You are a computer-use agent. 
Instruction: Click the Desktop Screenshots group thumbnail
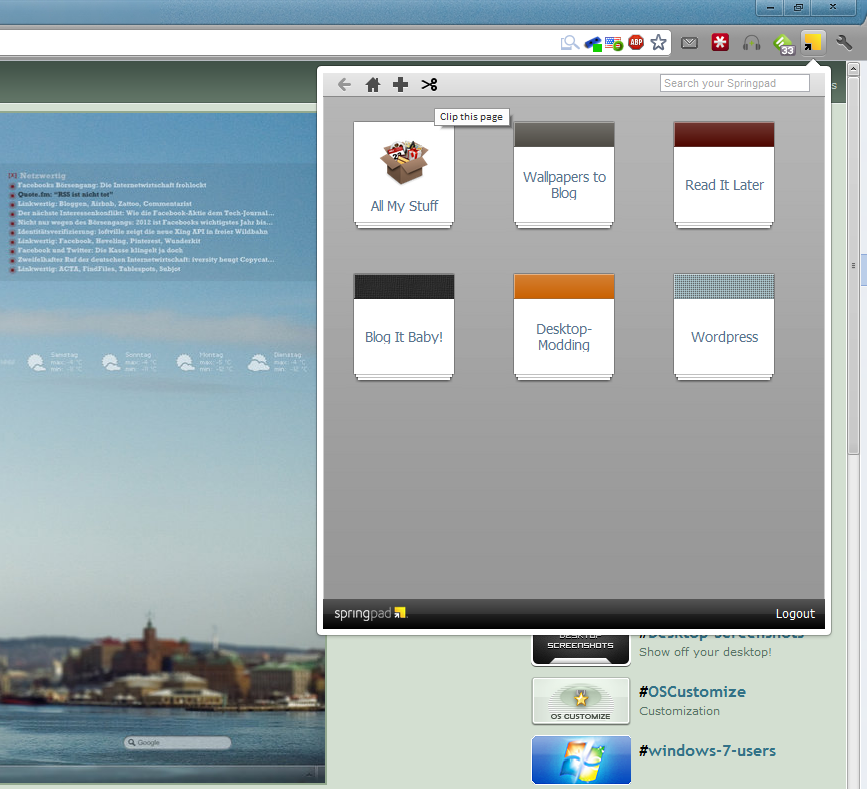click(x=581, y=649)
